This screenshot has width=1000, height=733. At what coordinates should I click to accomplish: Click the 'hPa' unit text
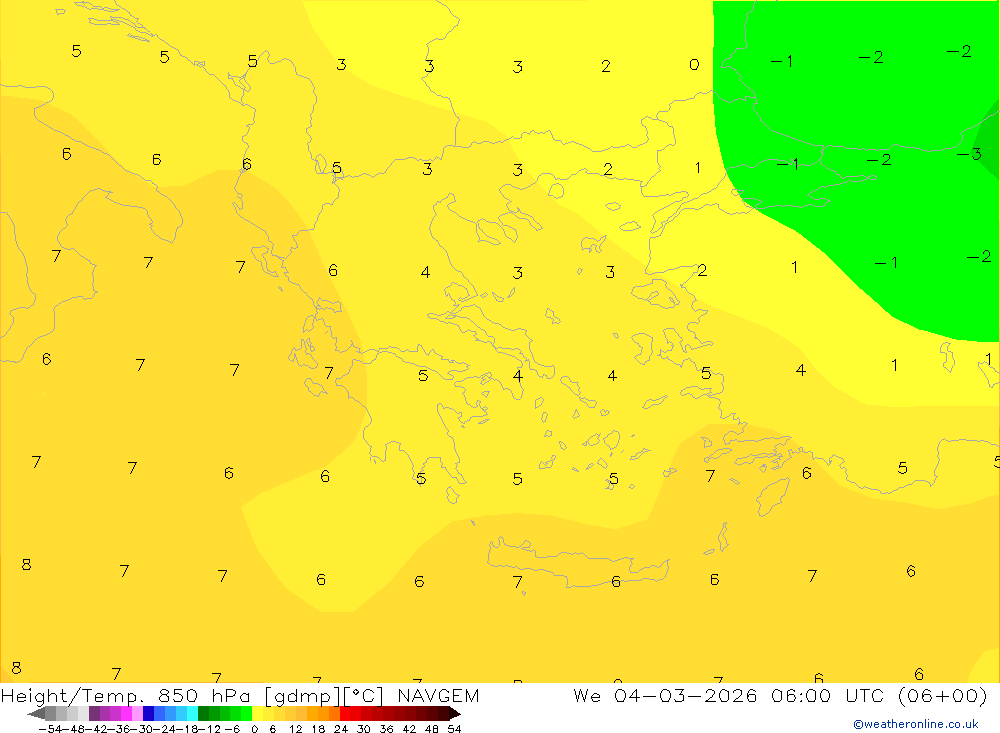click(231, 695)
